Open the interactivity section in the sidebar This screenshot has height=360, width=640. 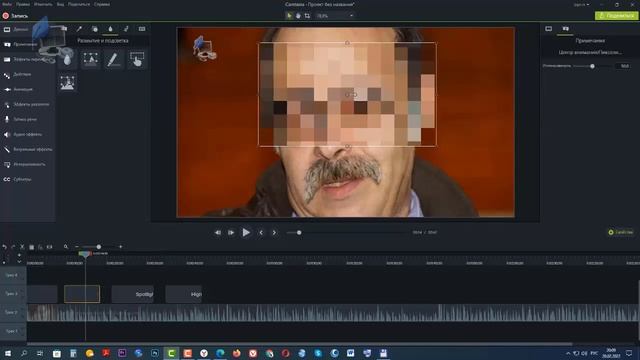click(24, 164)
